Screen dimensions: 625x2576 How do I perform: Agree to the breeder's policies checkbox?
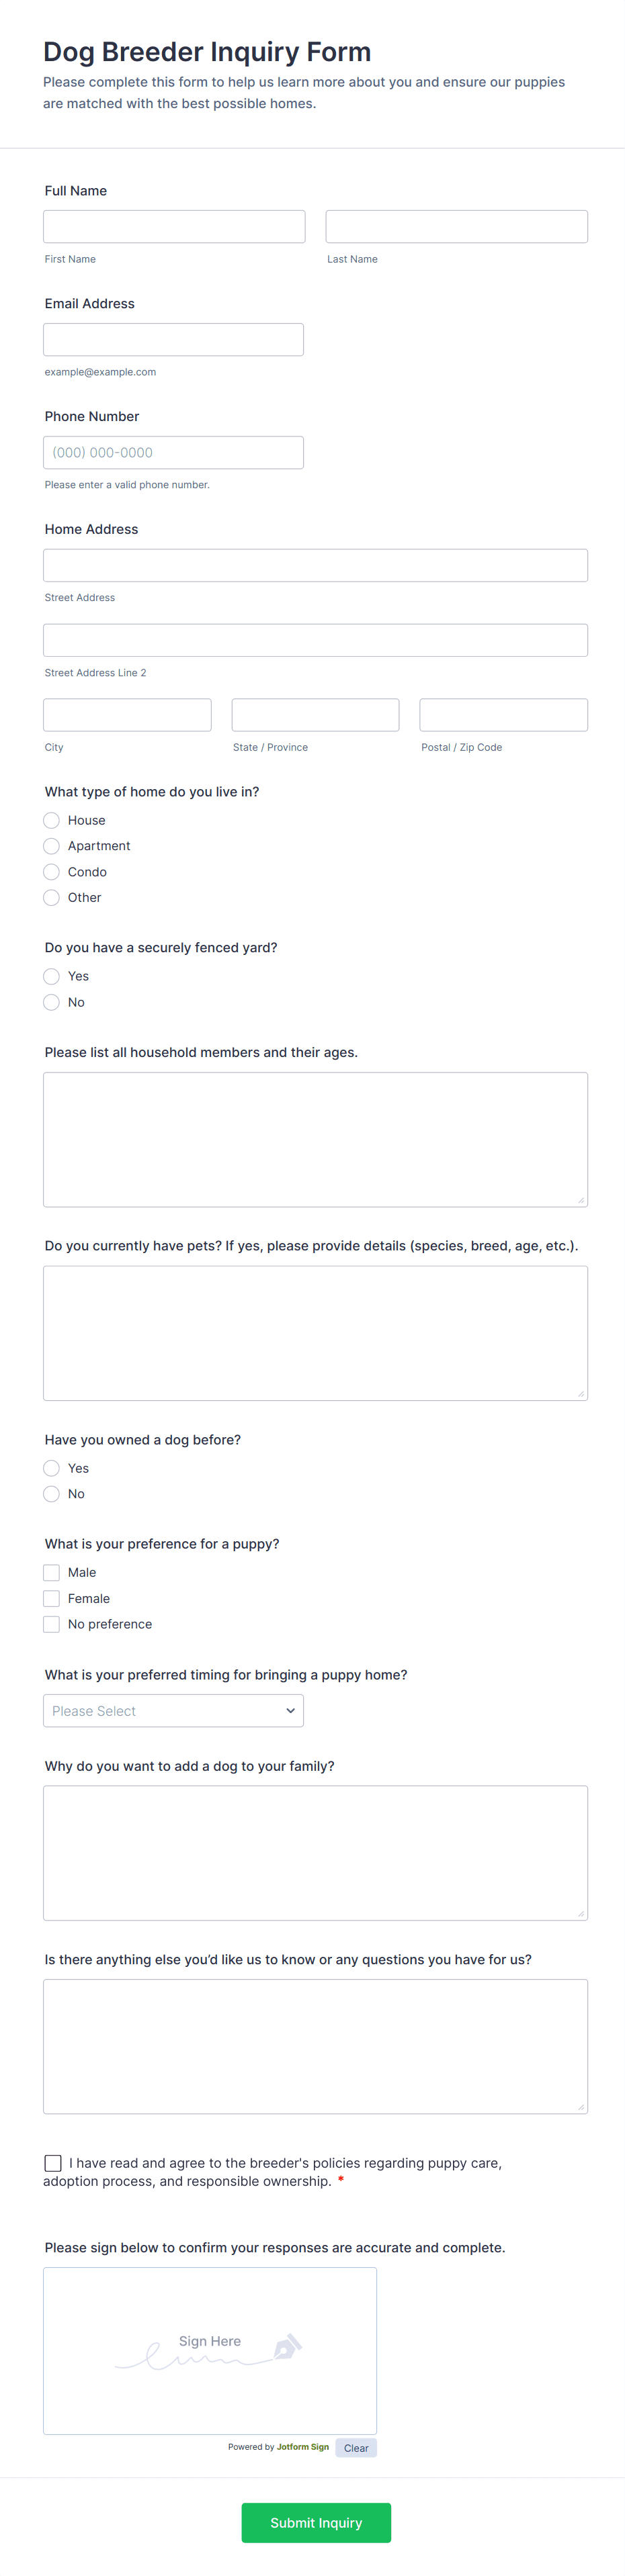[x=53, y=2163]
